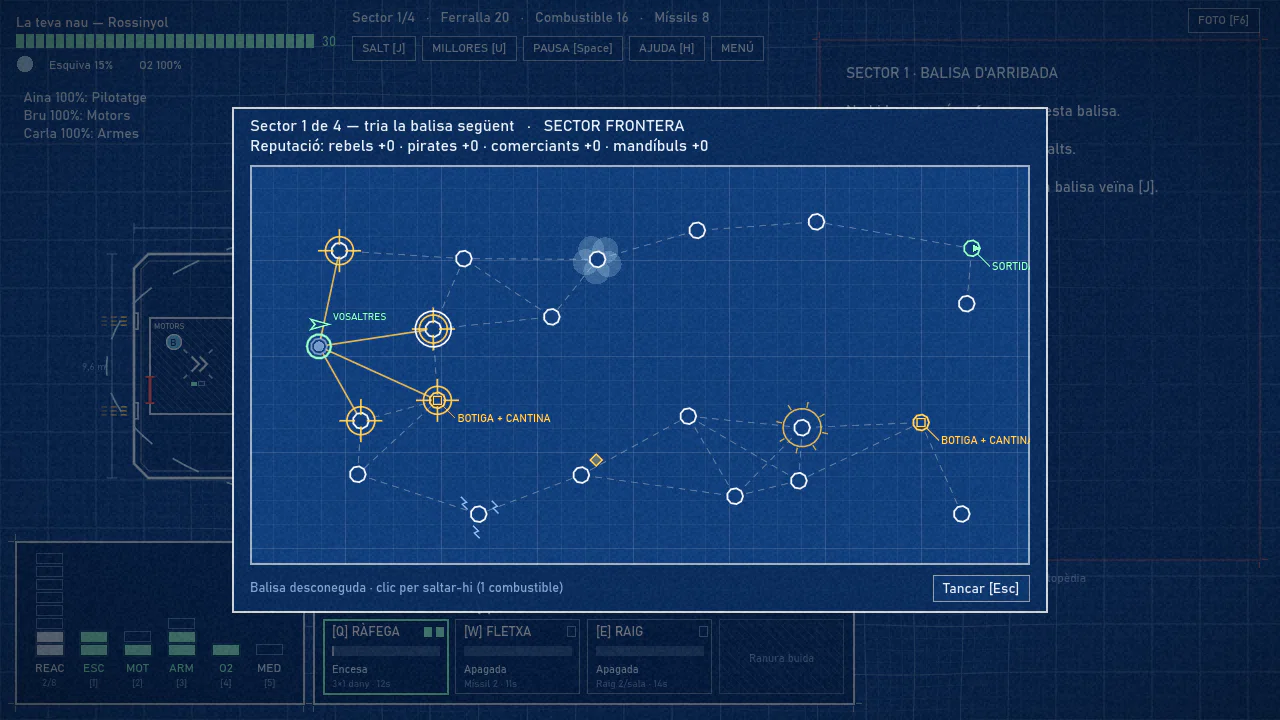Select the beacon inside the nebula cloud
This screenshot has height=720, width=1280.
(597, 260)
